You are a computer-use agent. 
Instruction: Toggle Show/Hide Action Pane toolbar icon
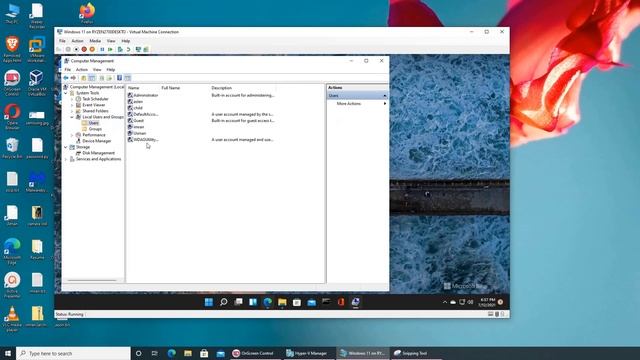(x=128, y=78)
